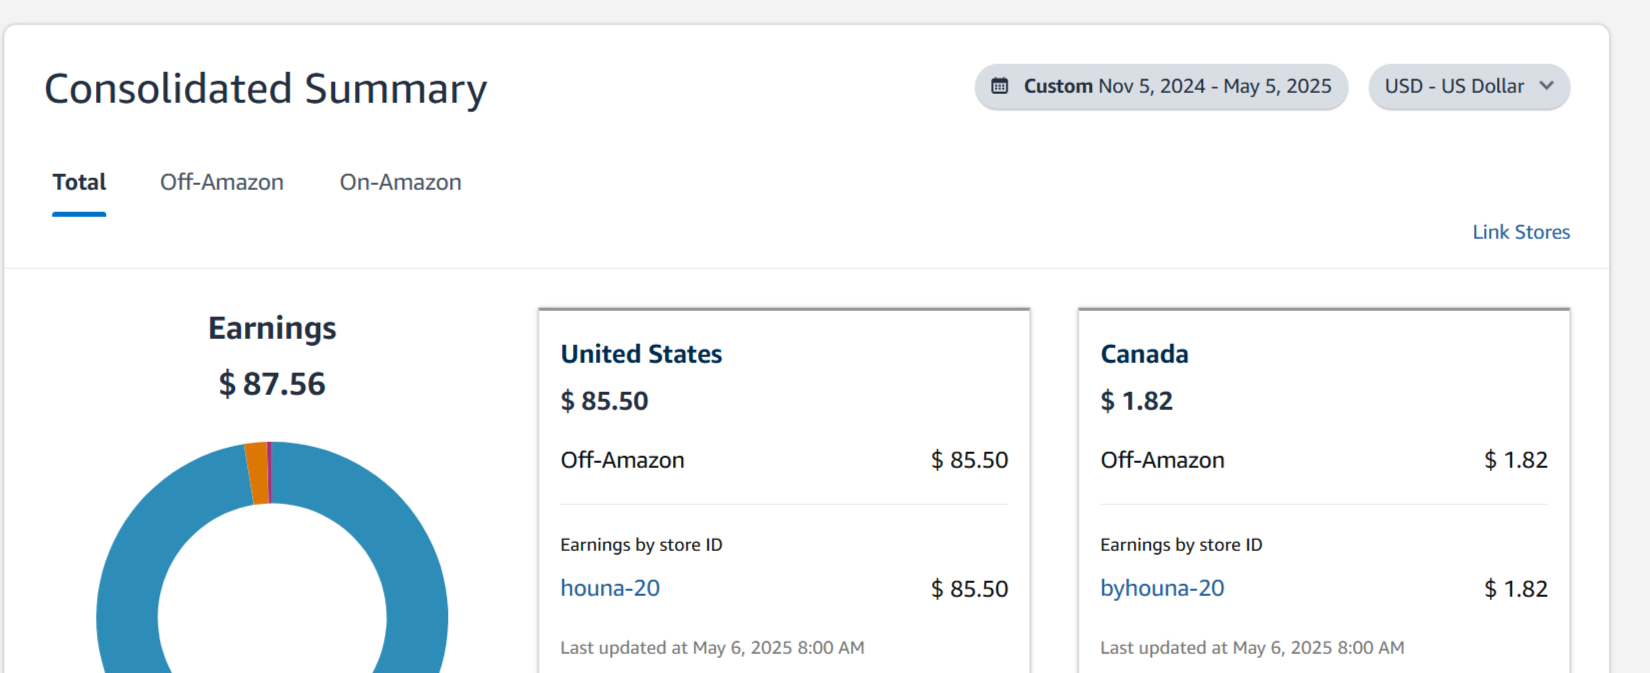Open the Custom date range selector
Screen dimensions: 1650x673
tap(1161, 87)
